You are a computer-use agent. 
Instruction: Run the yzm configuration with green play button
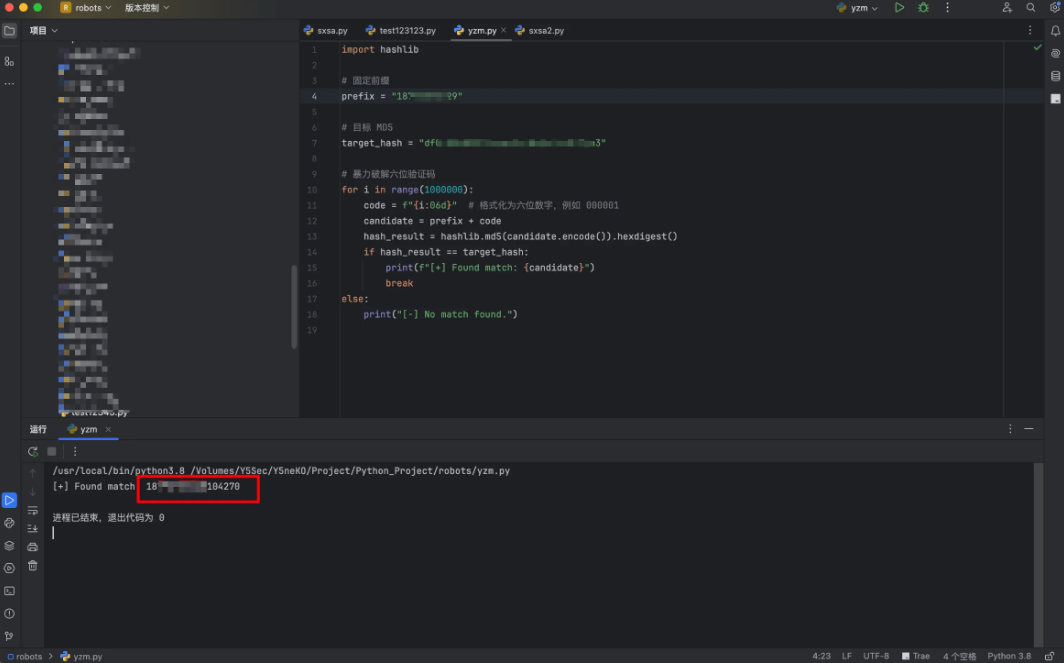[899, 8]
